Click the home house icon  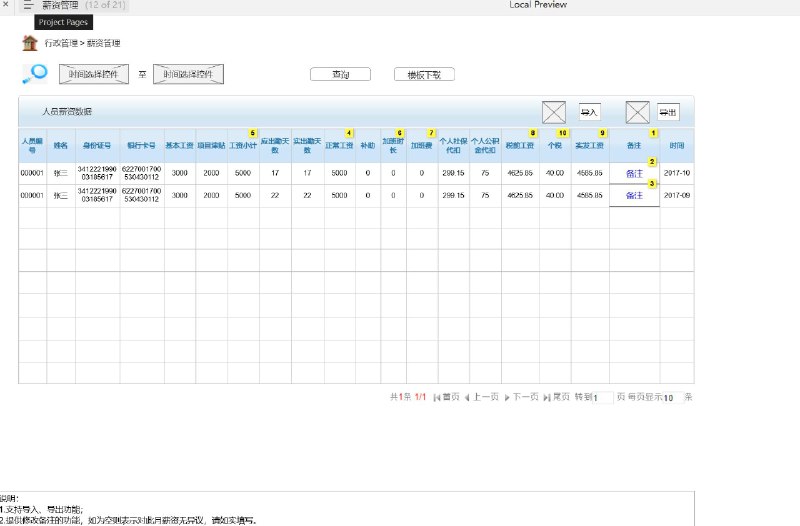[30, 43]
